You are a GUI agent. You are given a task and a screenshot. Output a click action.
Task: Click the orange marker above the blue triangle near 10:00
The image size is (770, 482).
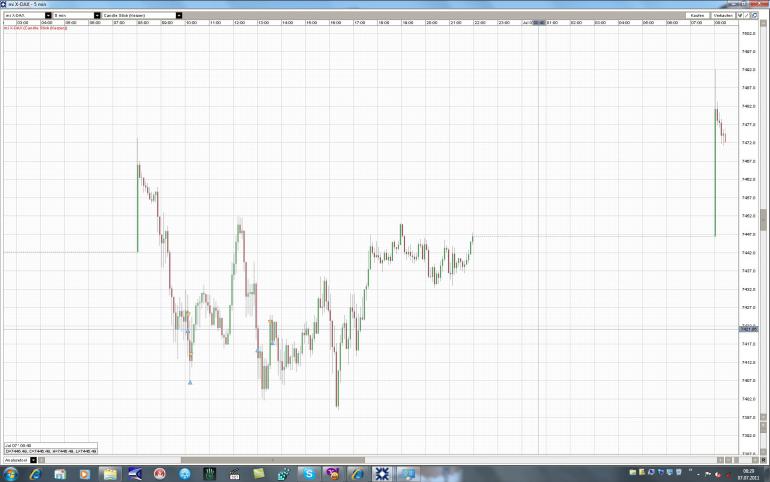(x=191, y=354)
